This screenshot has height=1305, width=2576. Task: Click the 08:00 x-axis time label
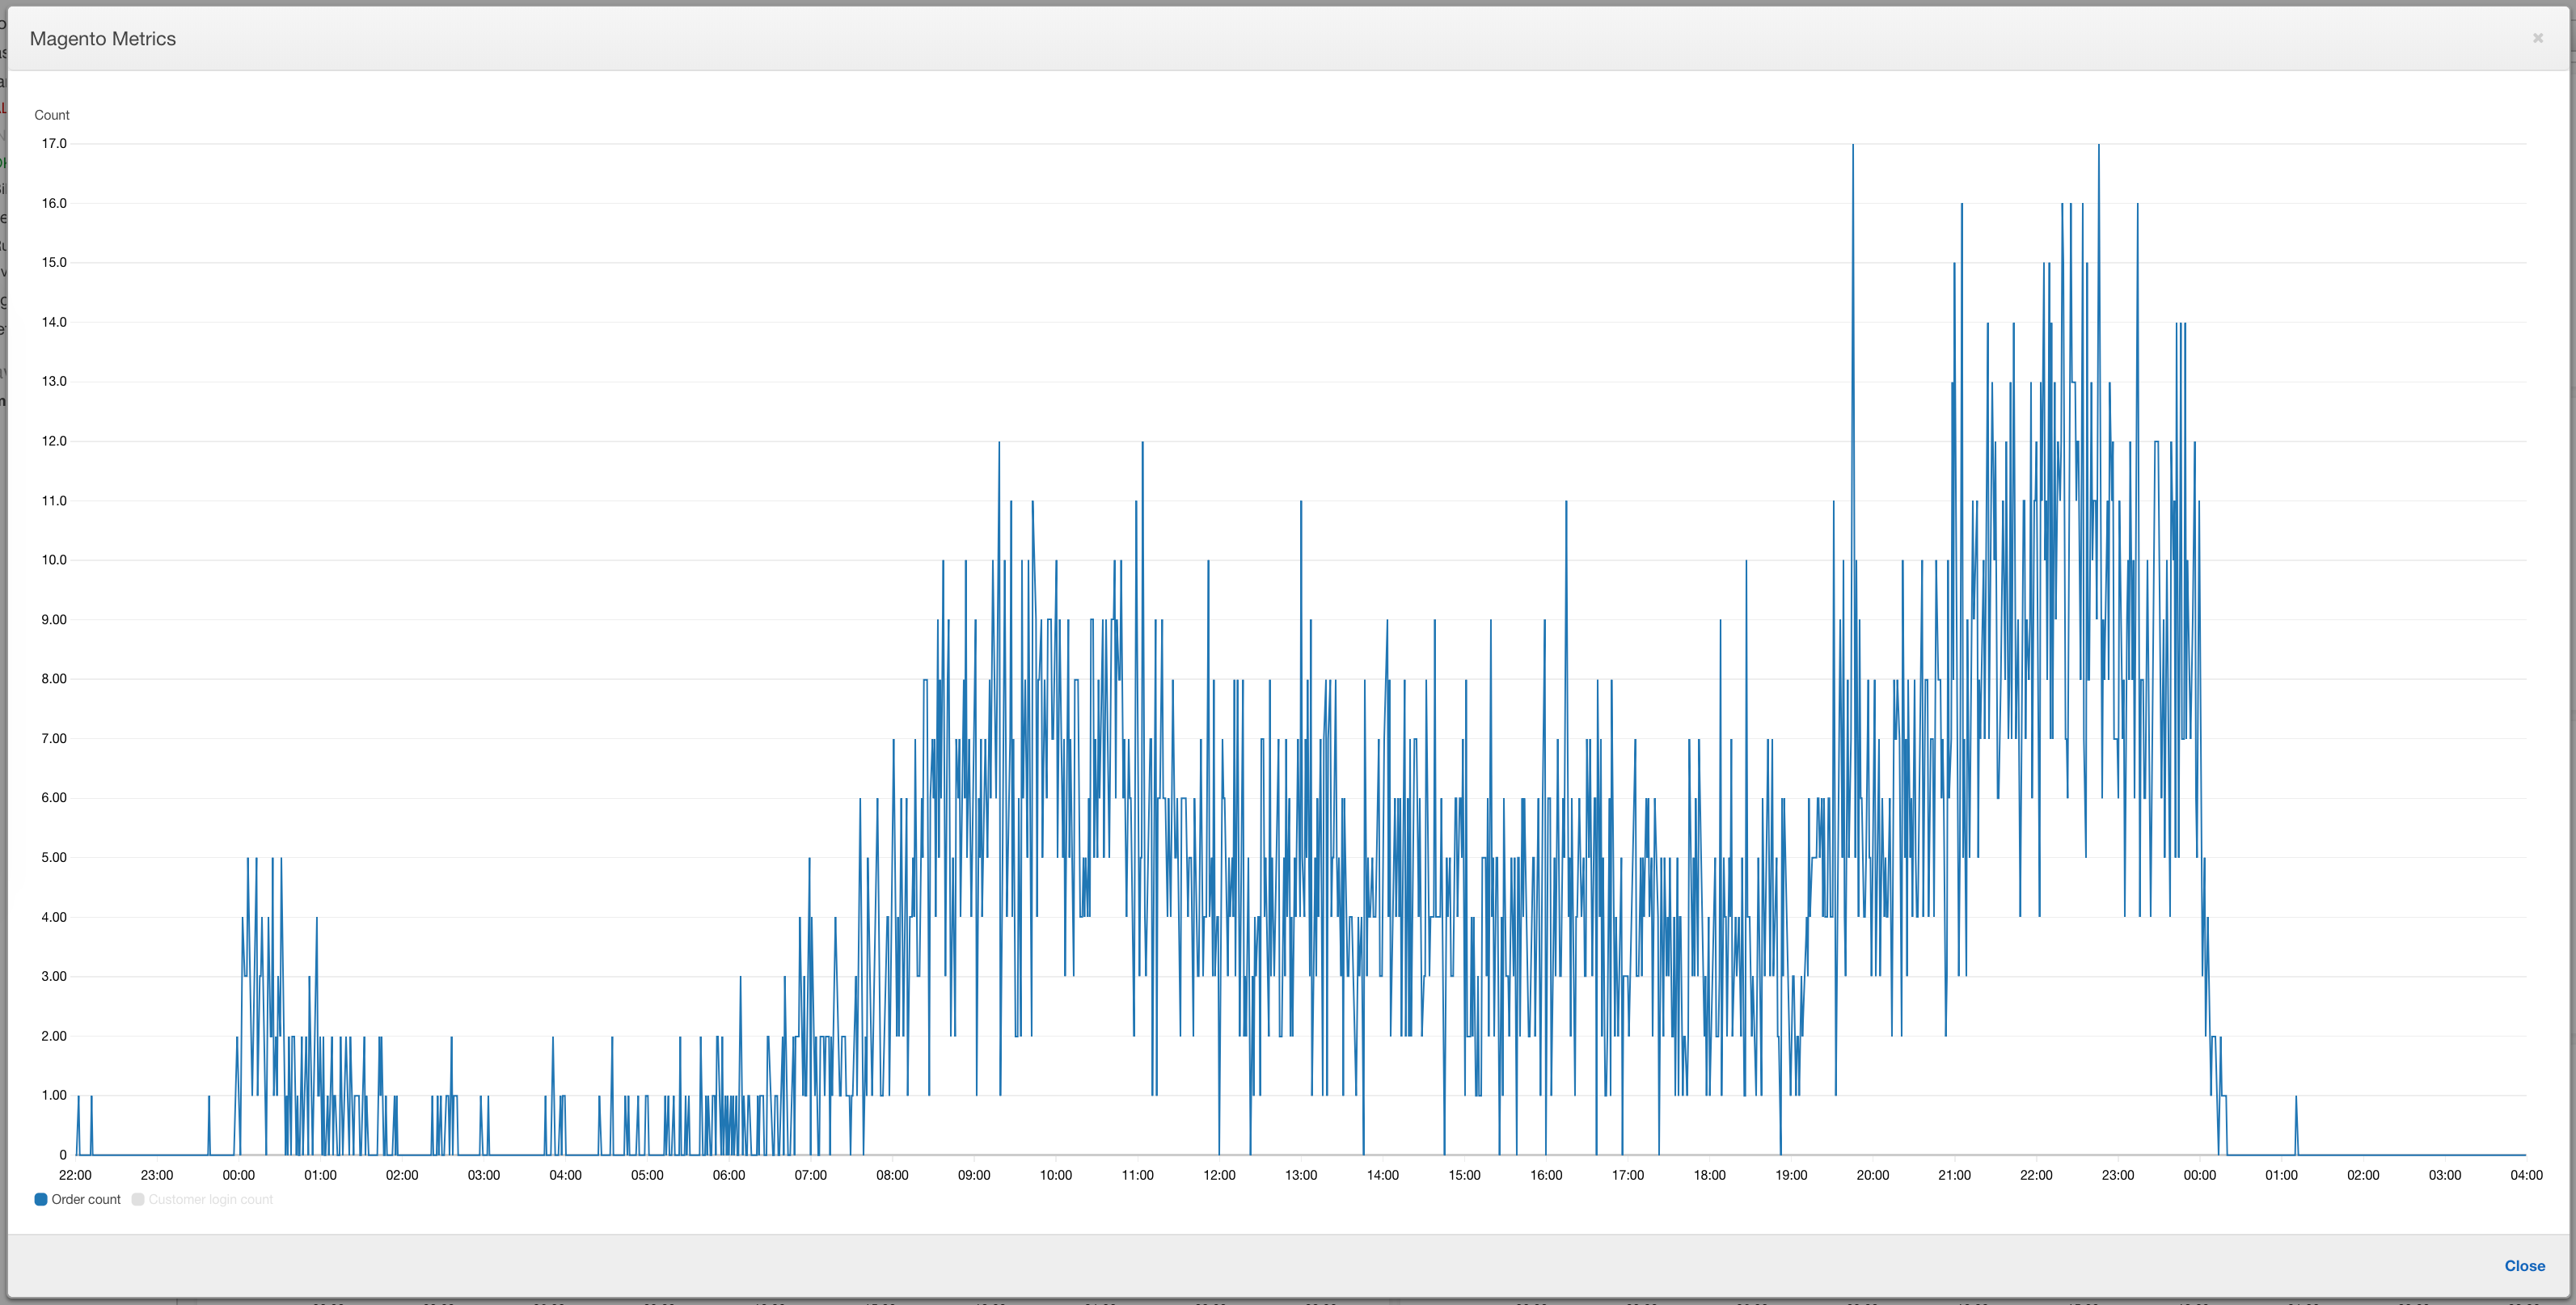tap(892, 1175)
